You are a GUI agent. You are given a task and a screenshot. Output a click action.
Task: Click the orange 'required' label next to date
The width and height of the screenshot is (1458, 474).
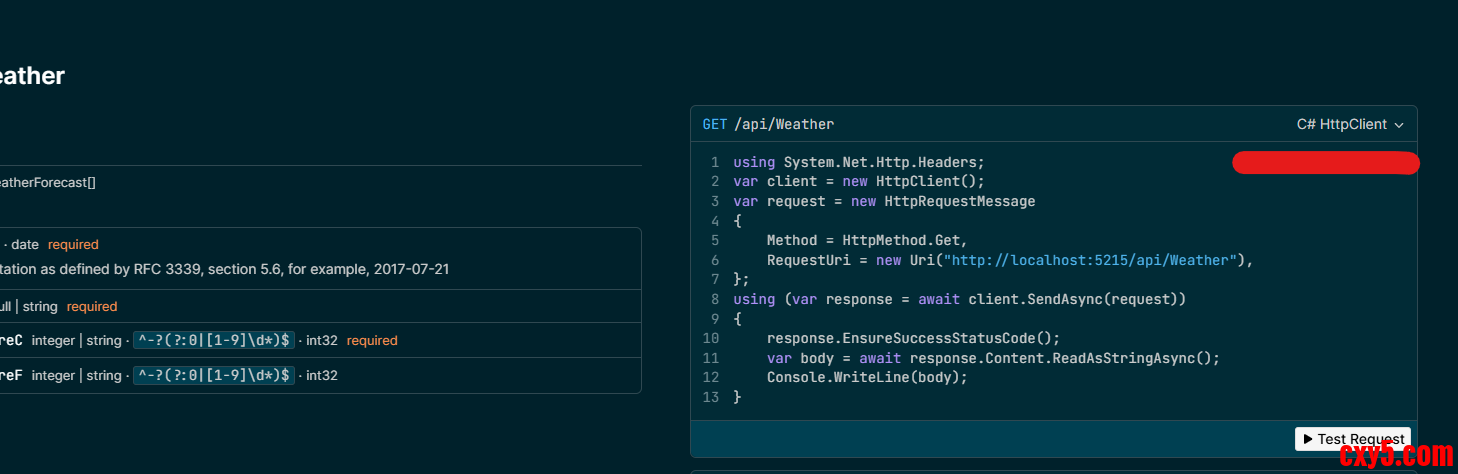coord(73,244)
